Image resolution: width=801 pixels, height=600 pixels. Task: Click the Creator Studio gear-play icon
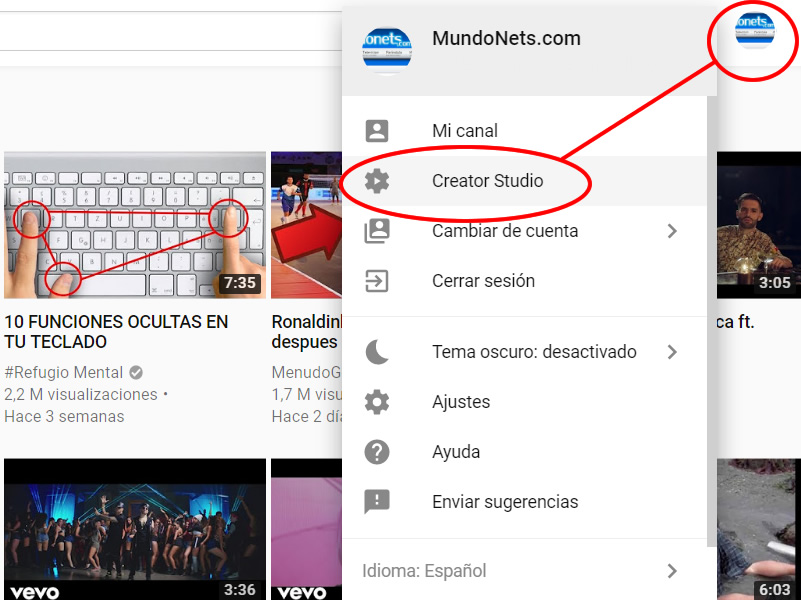pos(377,181)
